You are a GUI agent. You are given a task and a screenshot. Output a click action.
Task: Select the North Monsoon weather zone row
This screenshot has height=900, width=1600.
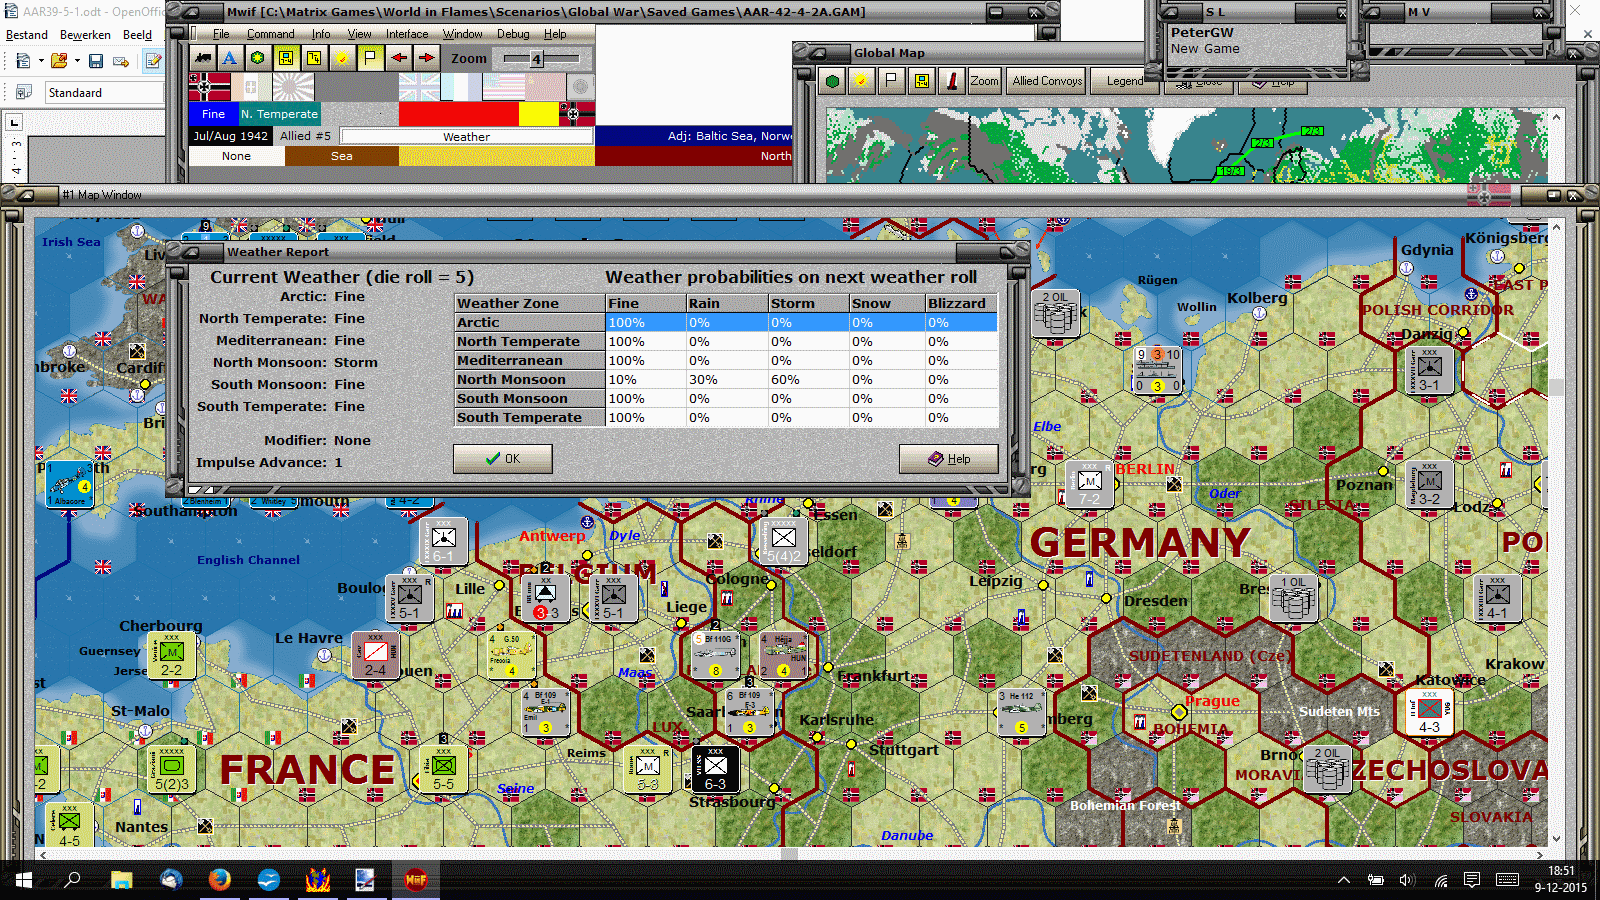click(x=726, y=379)
